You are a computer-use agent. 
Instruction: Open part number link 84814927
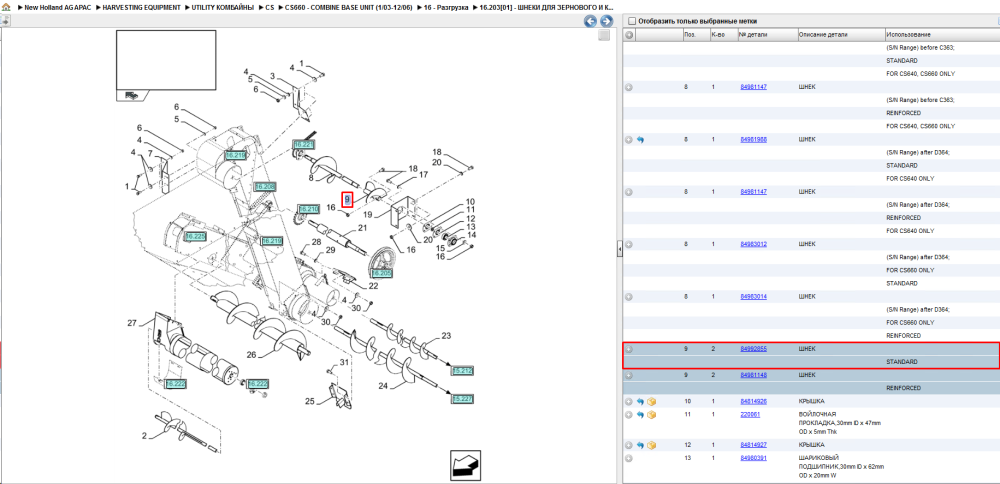tap(753, 444)
